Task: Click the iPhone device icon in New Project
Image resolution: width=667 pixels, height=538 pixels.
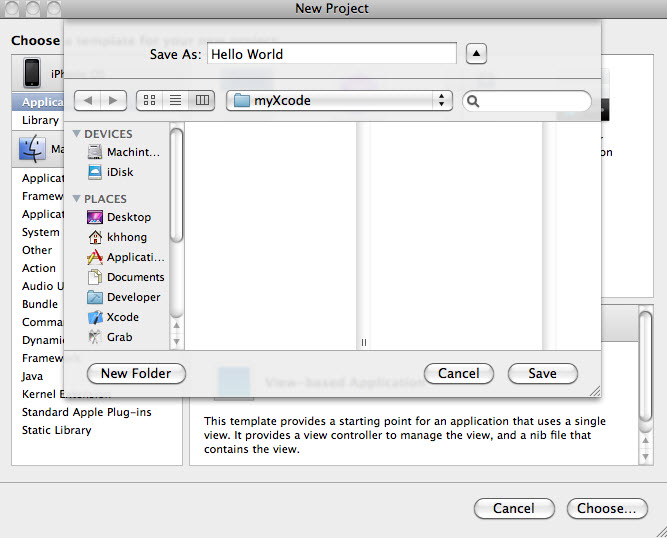Action: click(32, 73)
